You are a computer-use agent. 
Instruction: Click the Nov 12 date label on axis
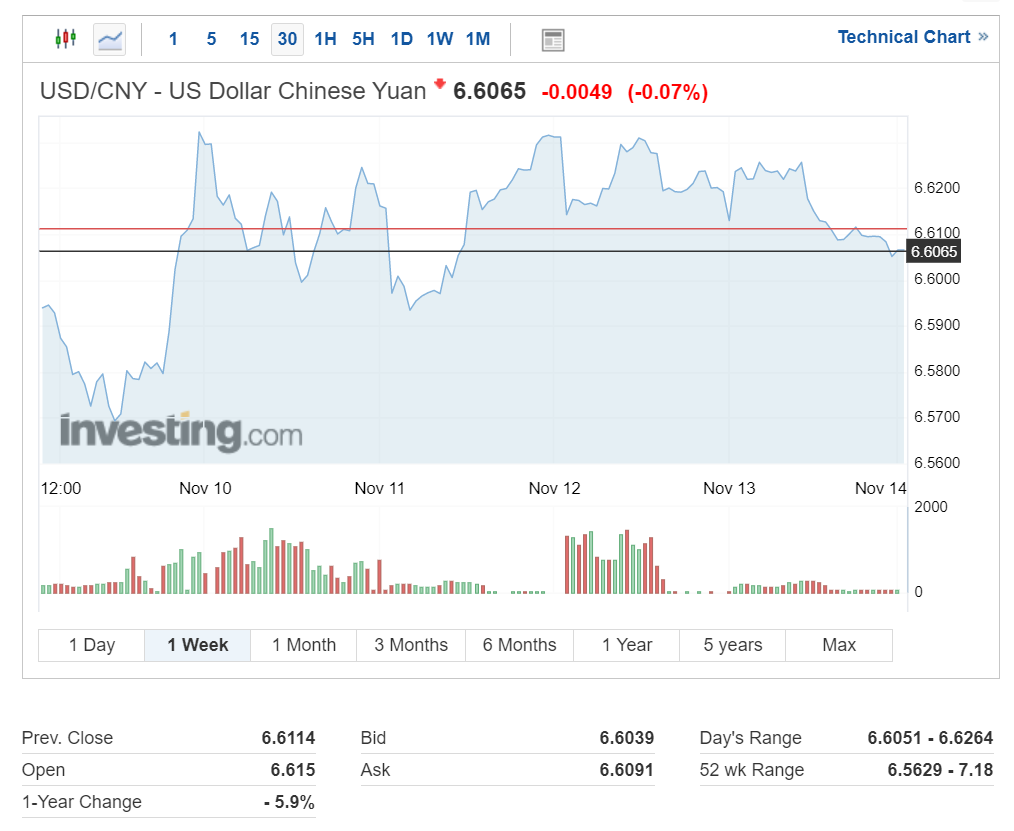pos(554,488)
